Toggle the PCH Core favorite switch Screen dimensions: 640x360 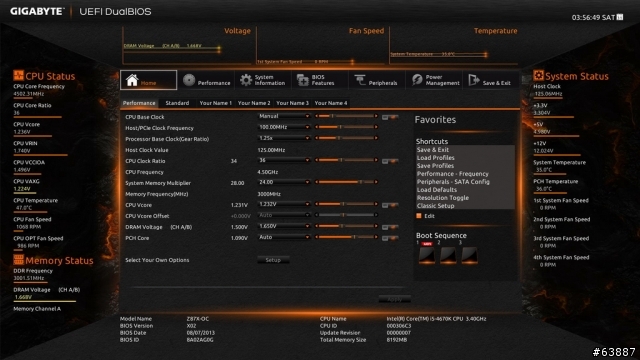(390, 238)
